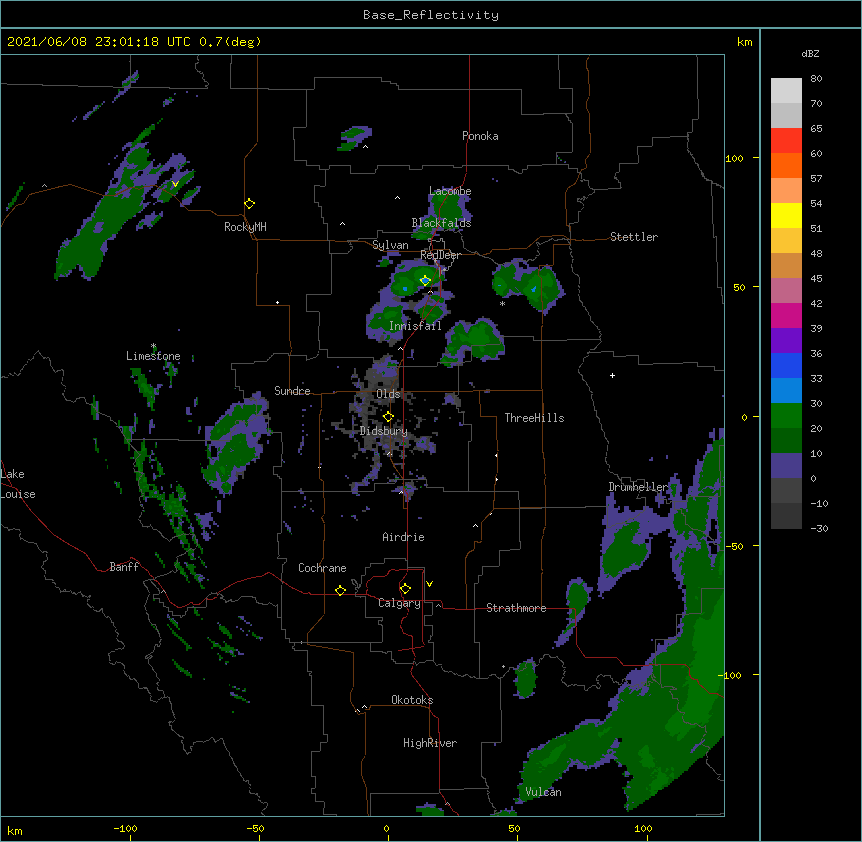Select the caret marker southwest of Ponoka
The height and width of the screenshot is (842, 862).
pyautogui.click(x=366, y=147)
